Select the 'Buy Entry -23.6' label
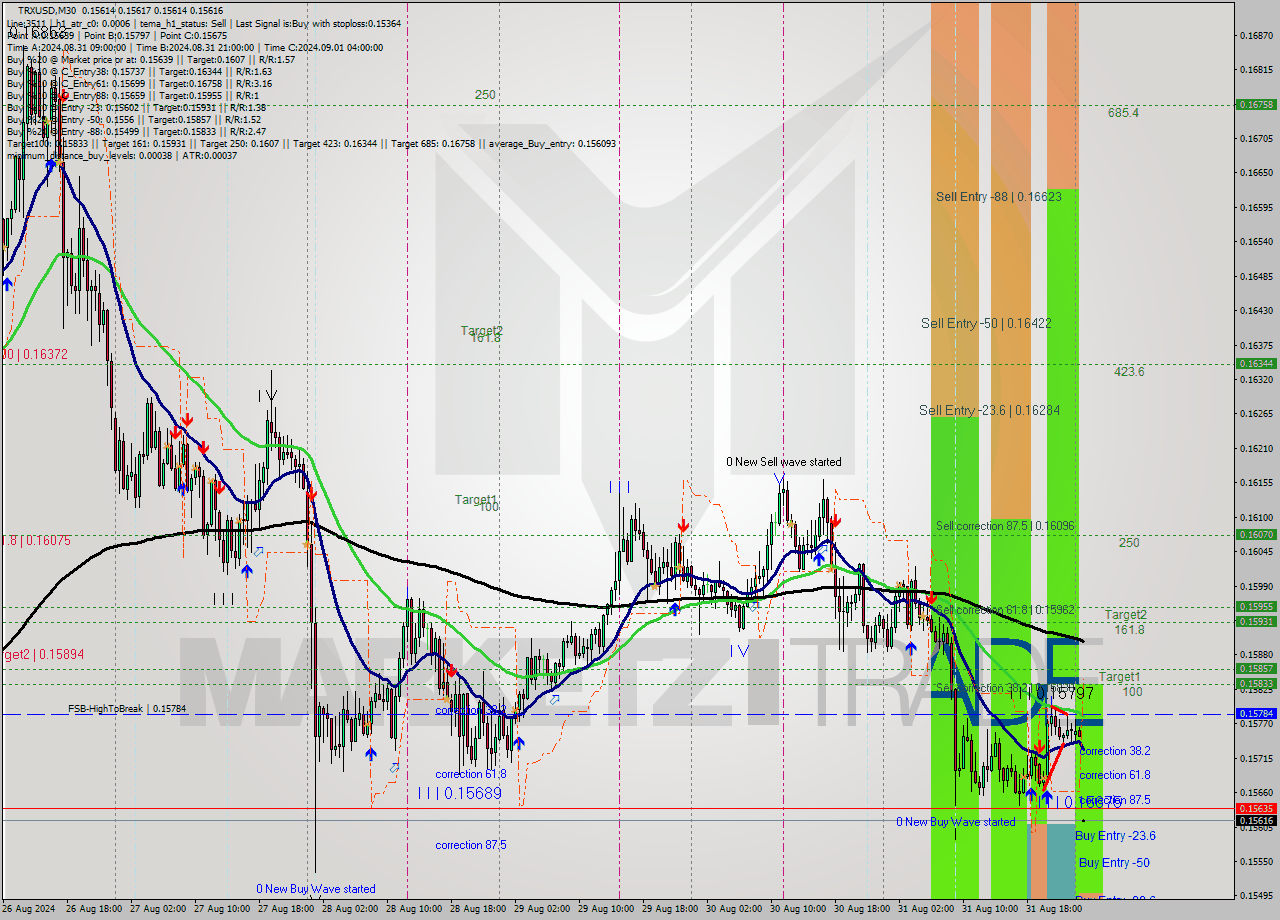 tap(1115, 836)
